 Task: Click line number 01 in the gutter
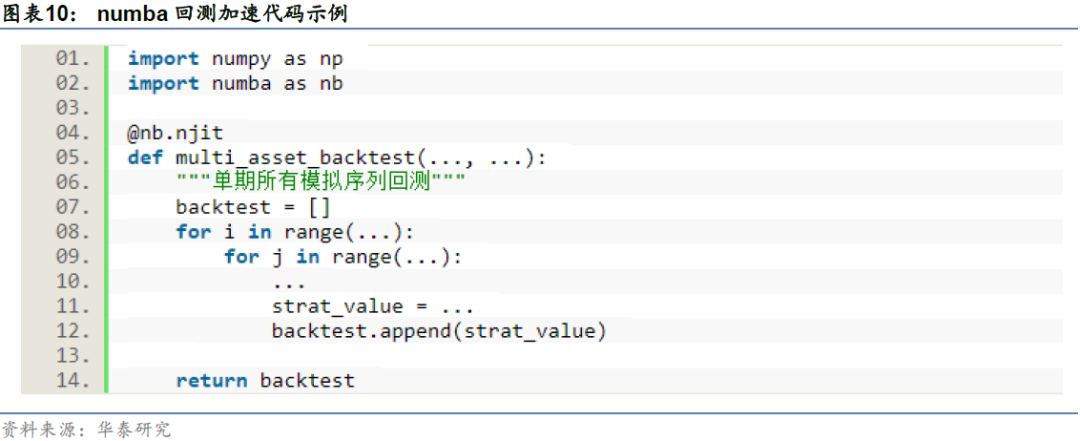(73, 59)
